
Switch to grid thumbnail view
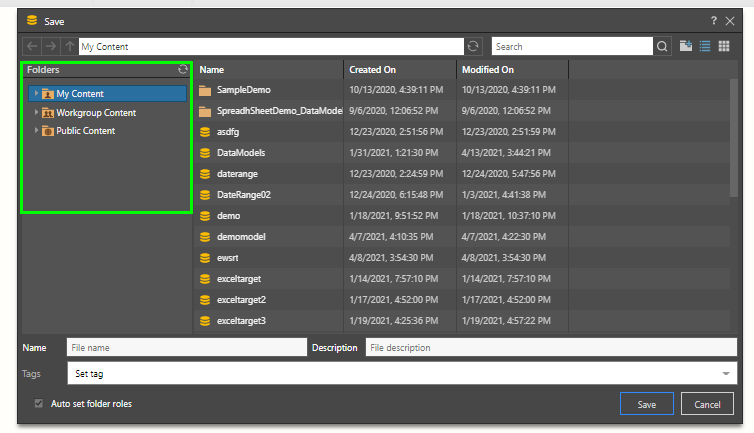724,46
